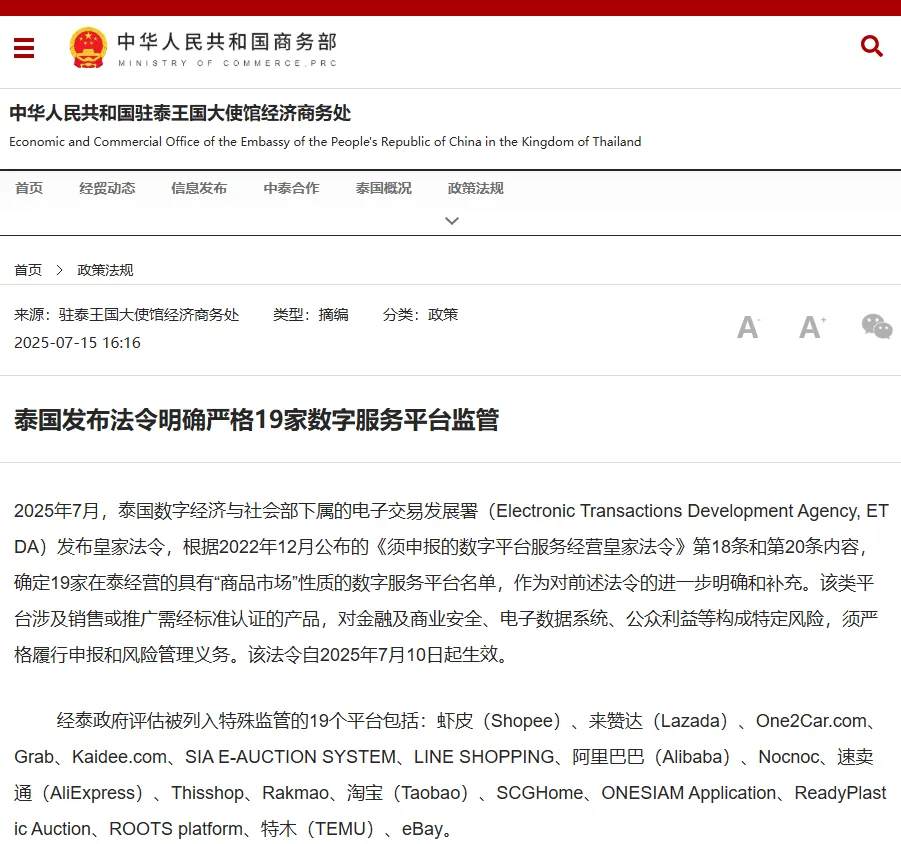
Task: Click the text Kaidee.com
Action: pyautogui.click(x=120, y=757)
